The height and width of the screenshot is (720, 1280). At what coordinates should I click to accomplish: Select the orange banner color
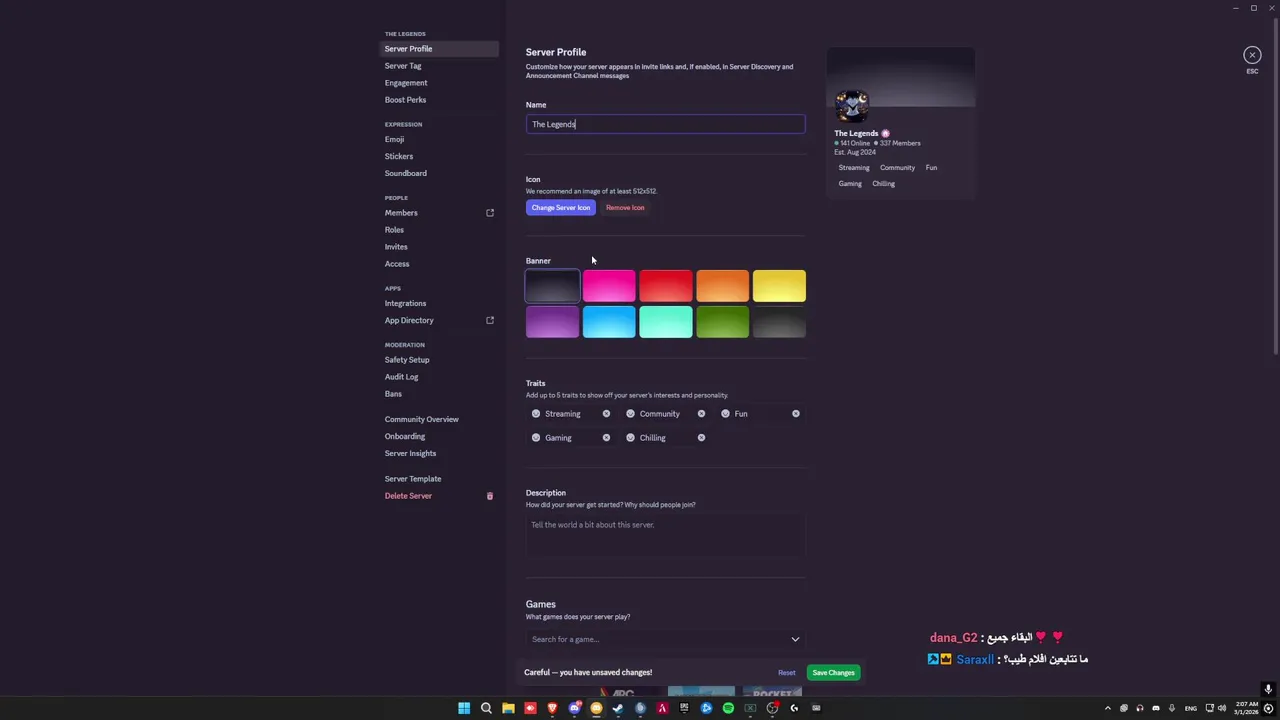click(x=722, y=286)
